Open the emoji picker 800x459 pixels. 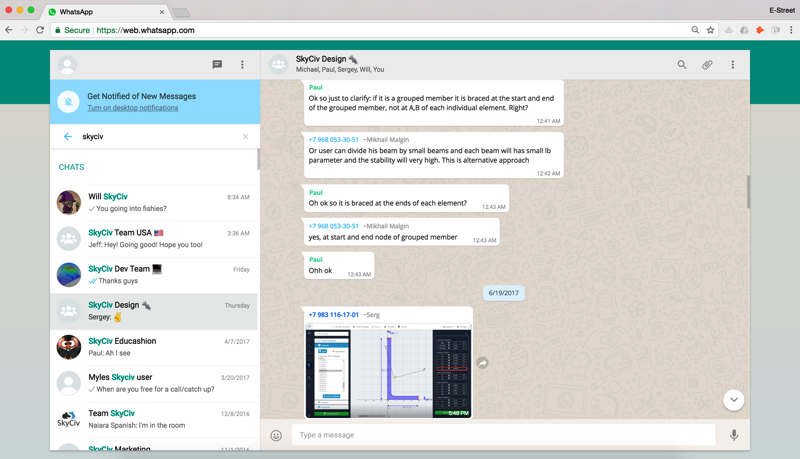pos(276,435)
